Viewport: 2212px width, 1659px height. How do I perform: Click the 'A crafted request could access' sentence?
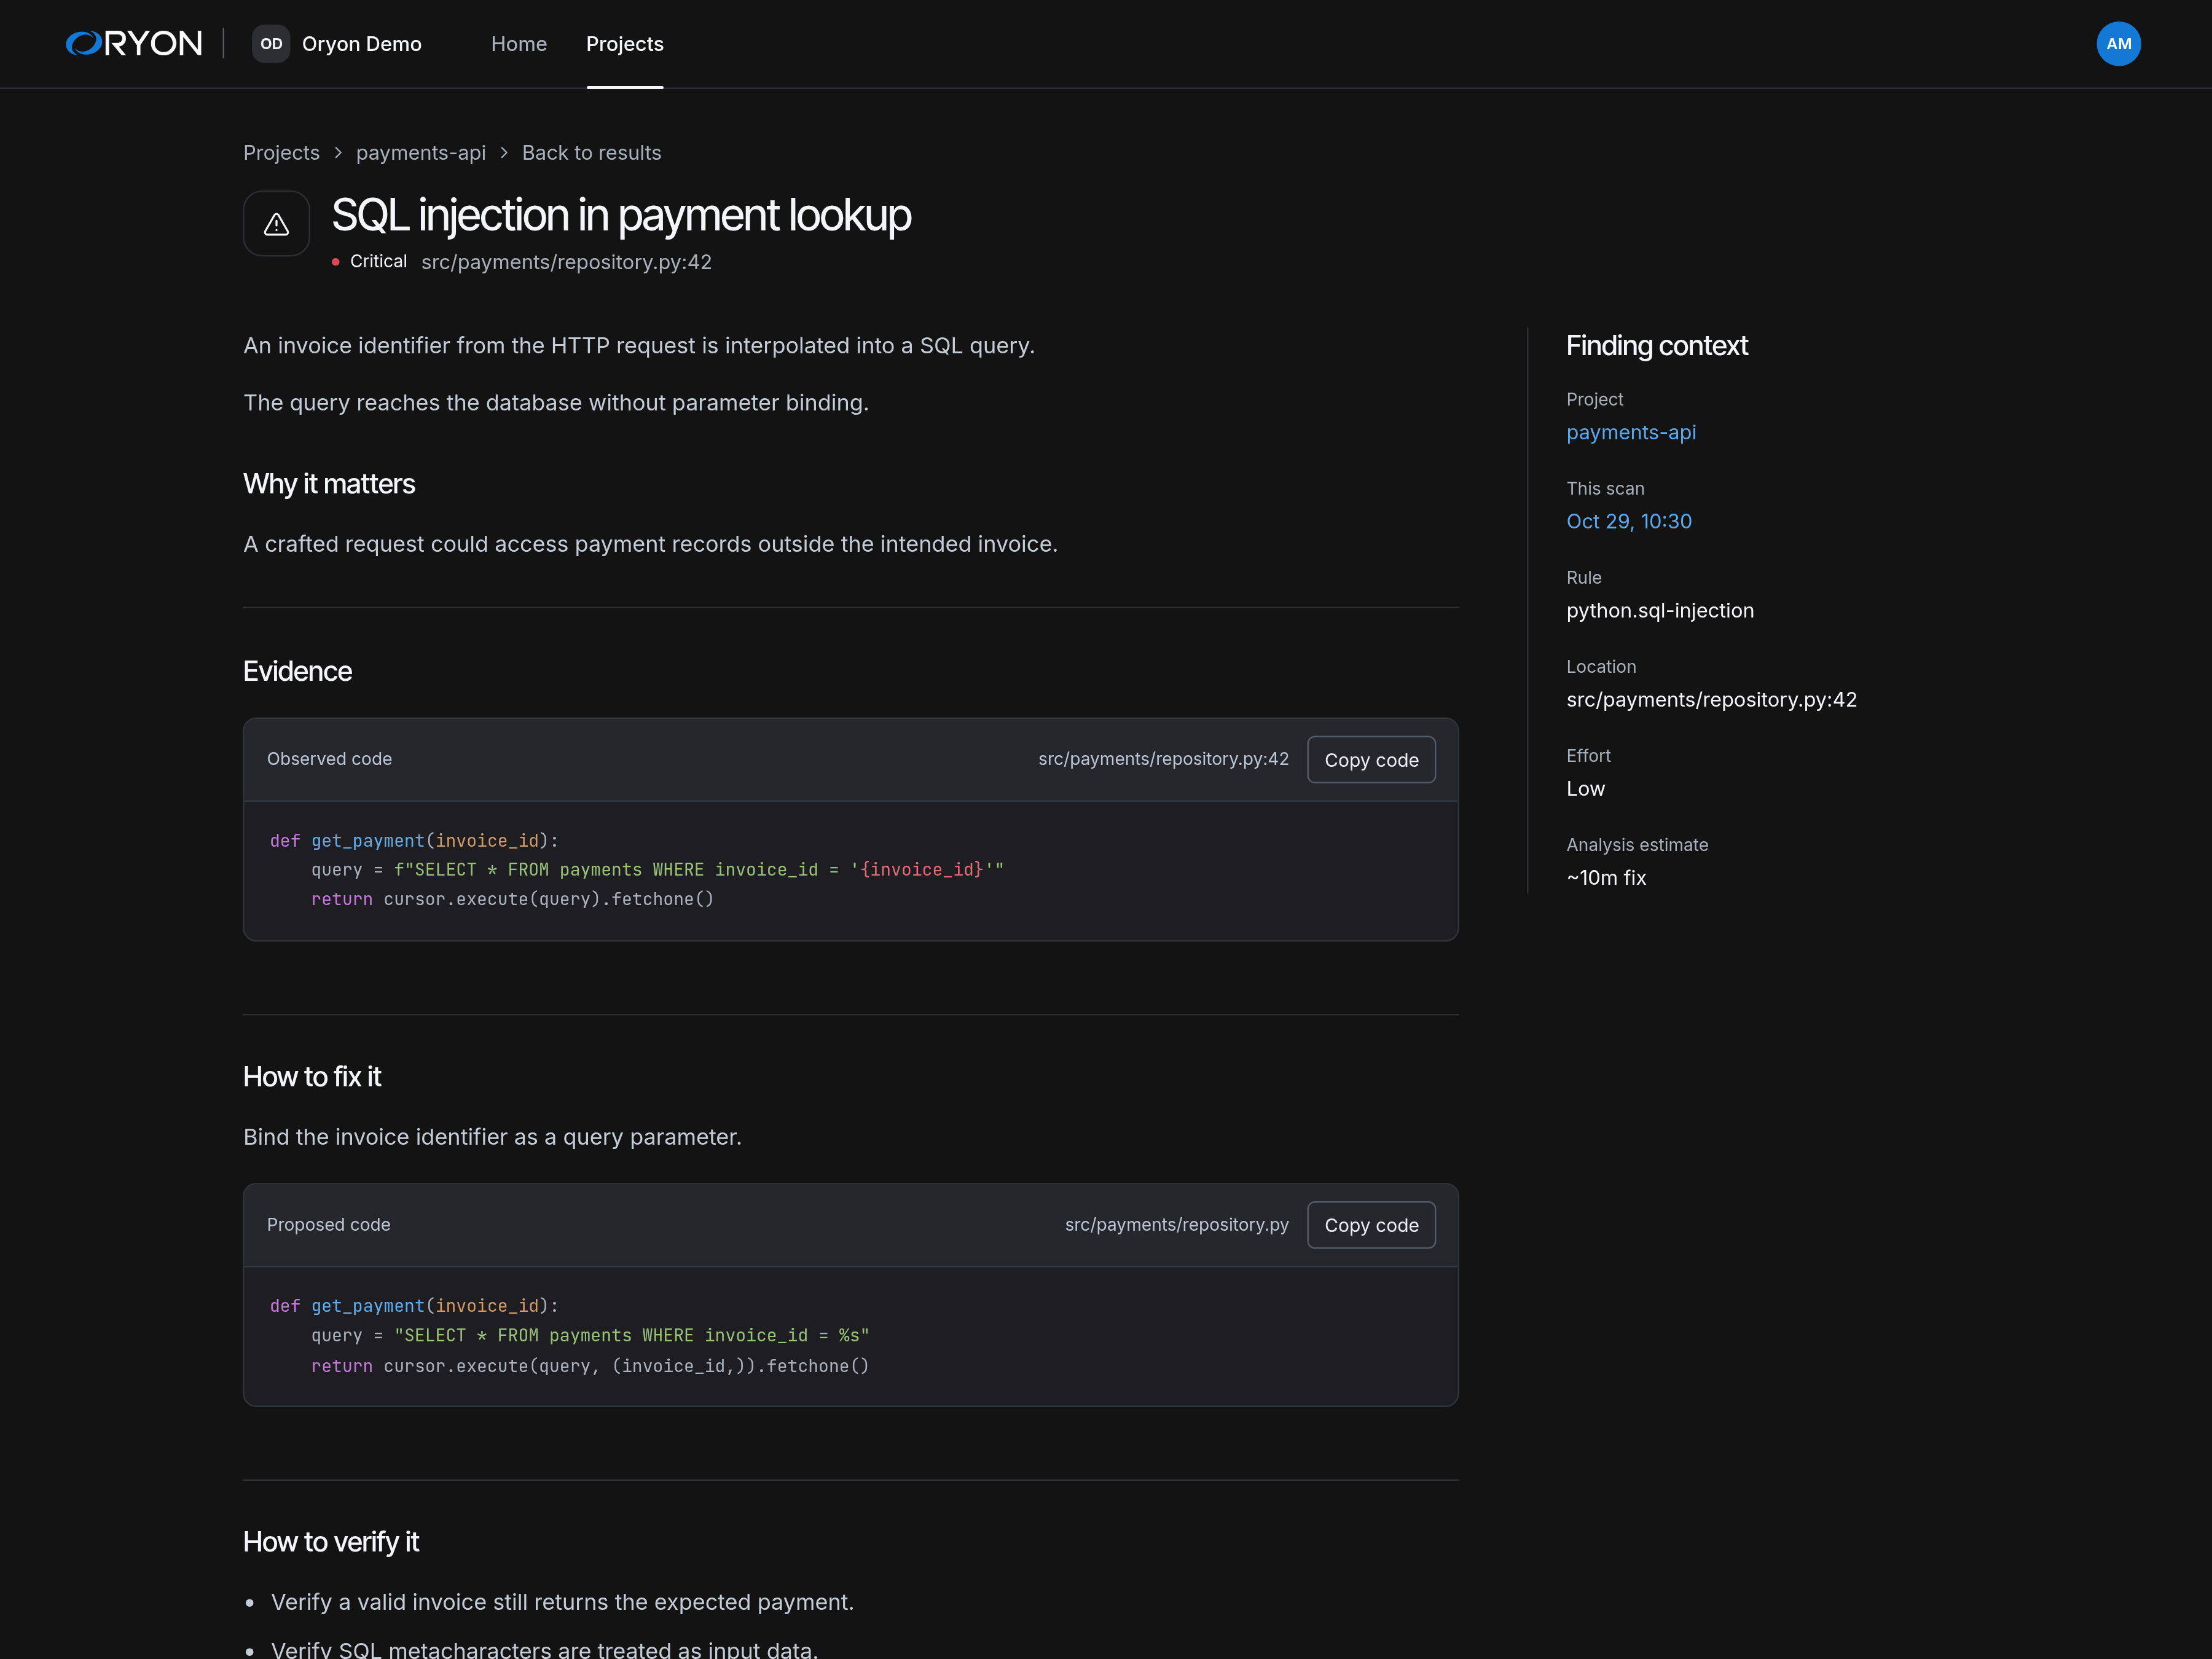[x=650, y=544]
